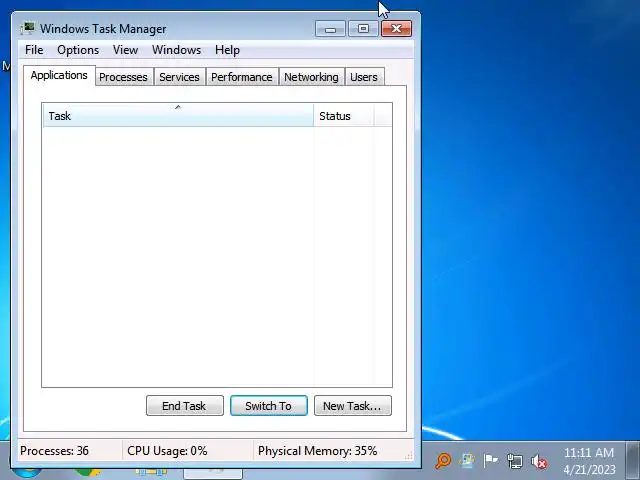Image resolution: width=640 pixels, height=480 pixels.
Task: Open the Help menu
Action: pyautogui.click(x=227, y=50)
